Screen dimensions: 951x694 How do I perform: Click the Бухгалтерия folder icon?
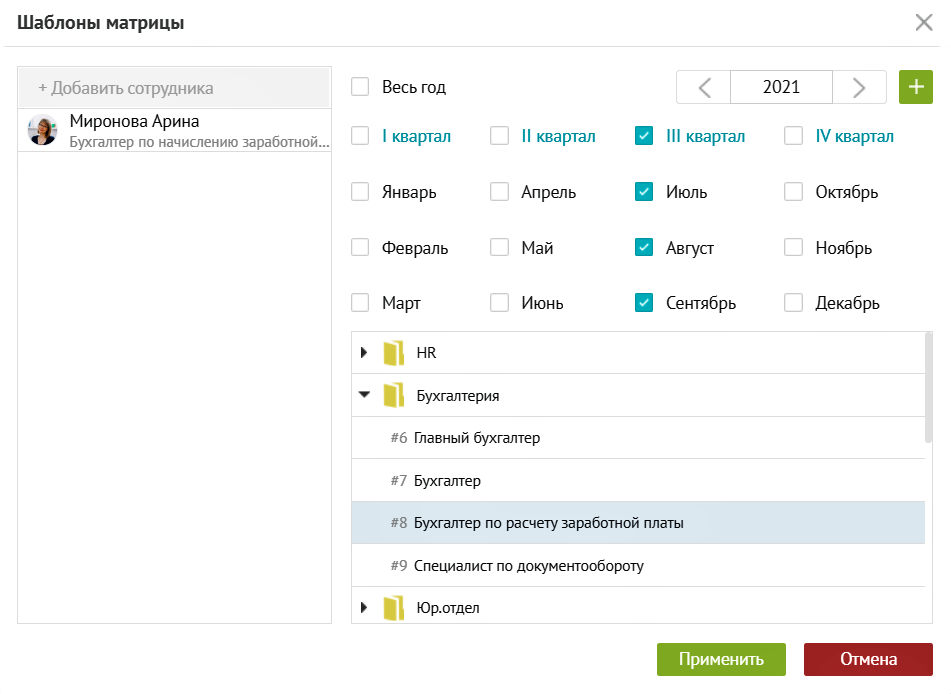point(393,395)
